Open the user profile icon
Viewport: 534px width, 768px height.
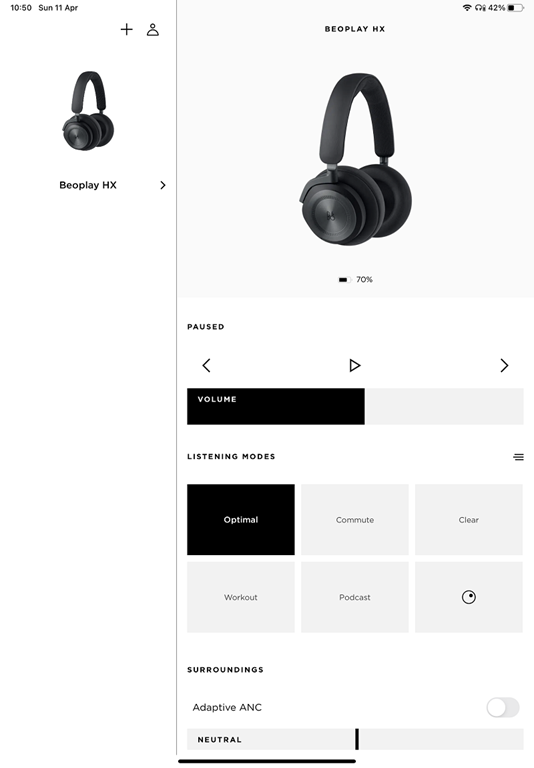(153, 30)
